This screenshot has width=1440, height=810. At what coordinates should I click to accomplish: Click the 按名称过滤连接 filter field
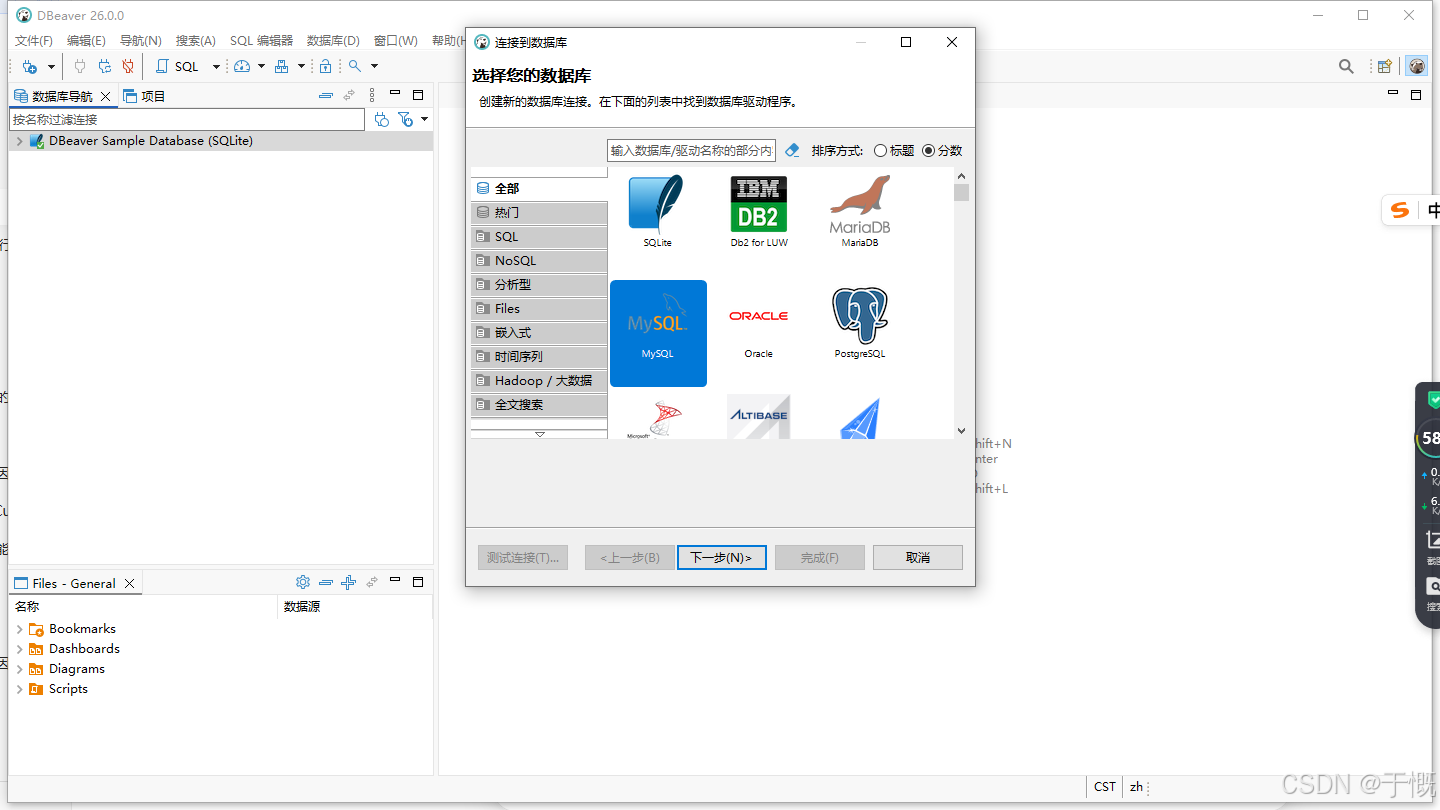187,119
